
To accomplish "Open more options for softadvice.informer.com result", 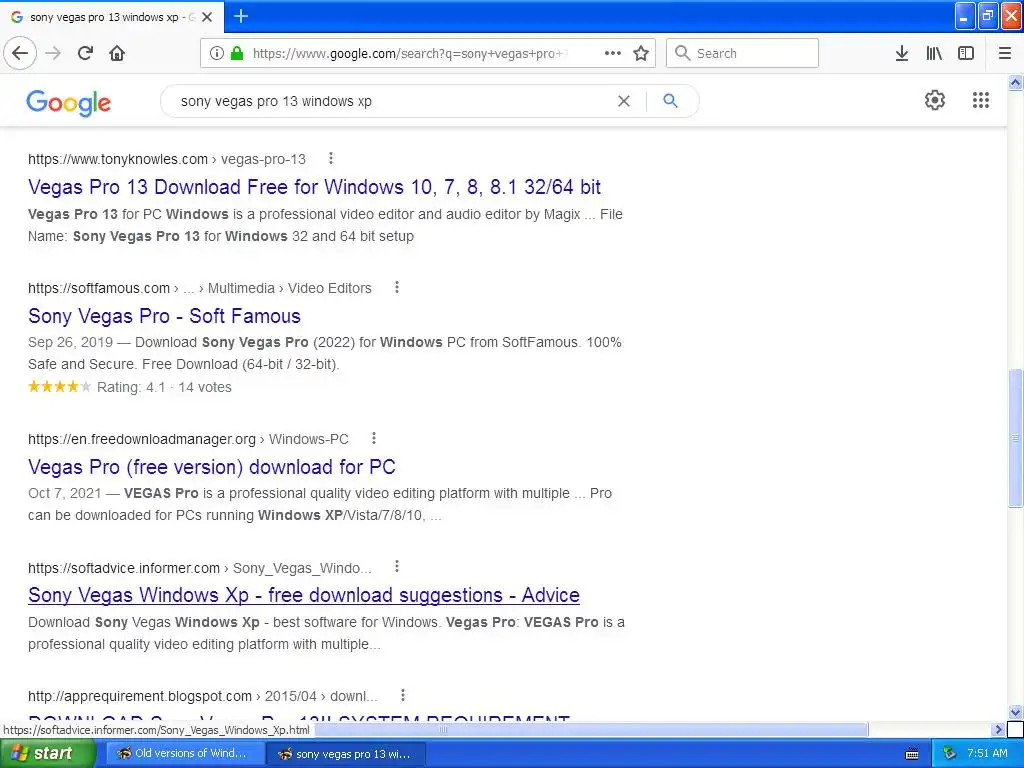I will pos(396,567).
